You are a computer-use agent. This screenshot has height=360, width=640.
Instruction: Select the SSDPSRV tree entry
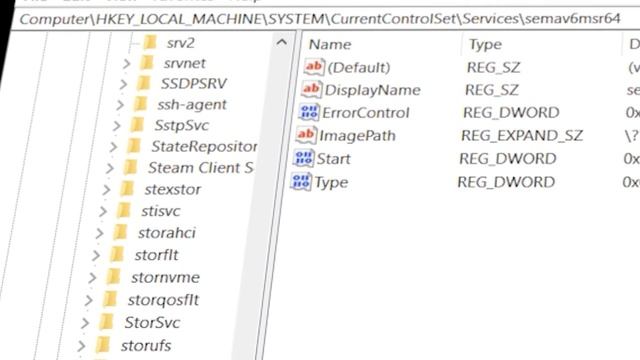[x=193, y=84]
